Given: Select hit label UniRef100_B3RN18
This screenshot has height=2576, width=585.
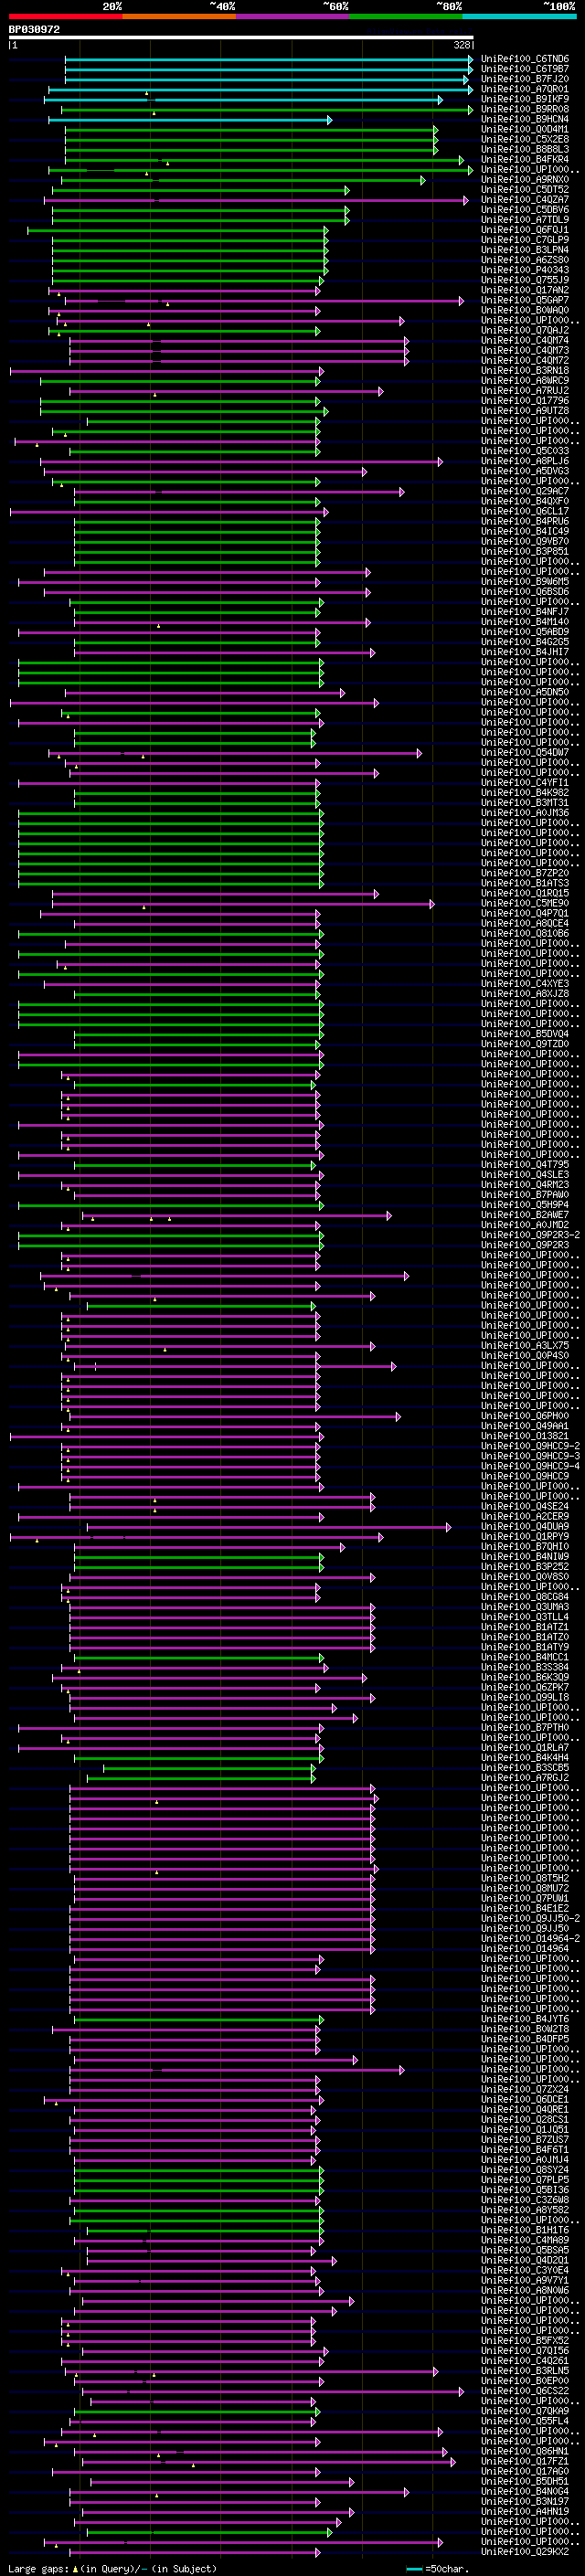Looking at the screenshot, I should [524, 371].
